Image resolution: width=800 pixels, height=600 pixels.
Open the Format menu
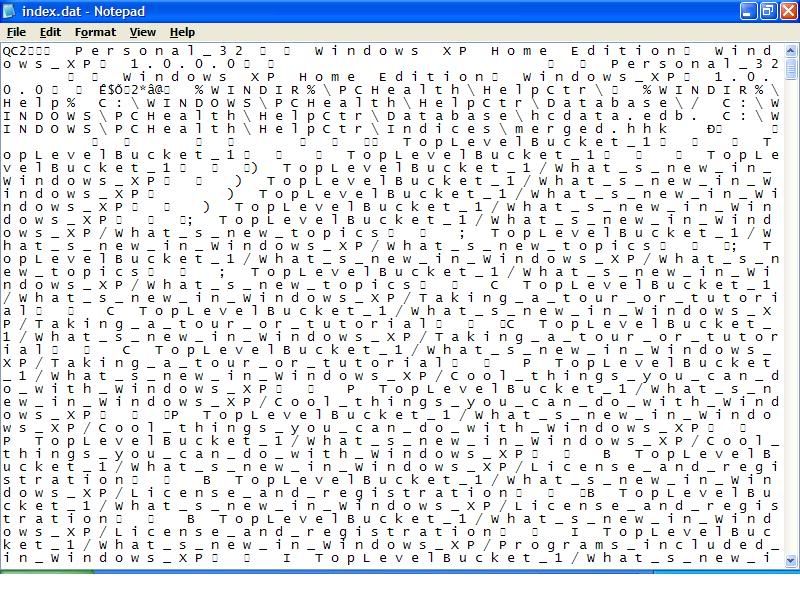95,32
